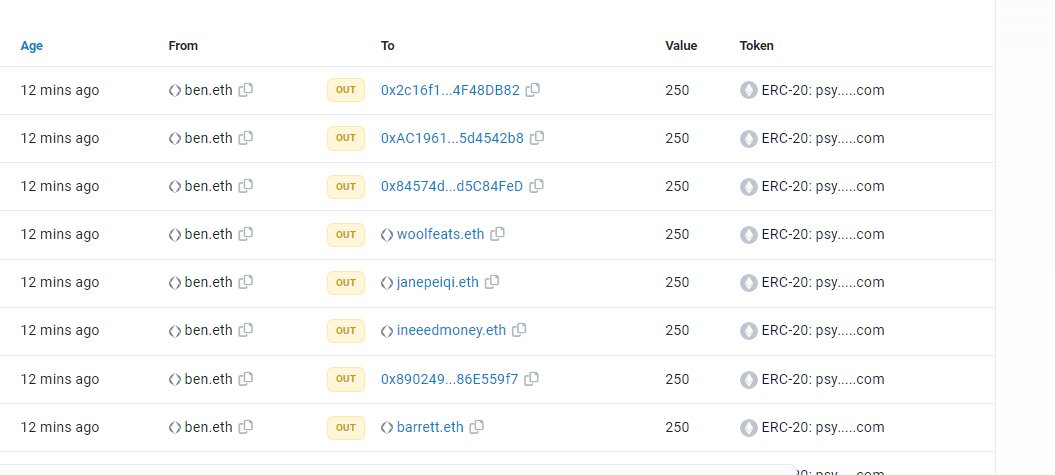Click the ENS icon beside woolfeats.eth
Screen dimensions: 1055x475
(387, 235)
